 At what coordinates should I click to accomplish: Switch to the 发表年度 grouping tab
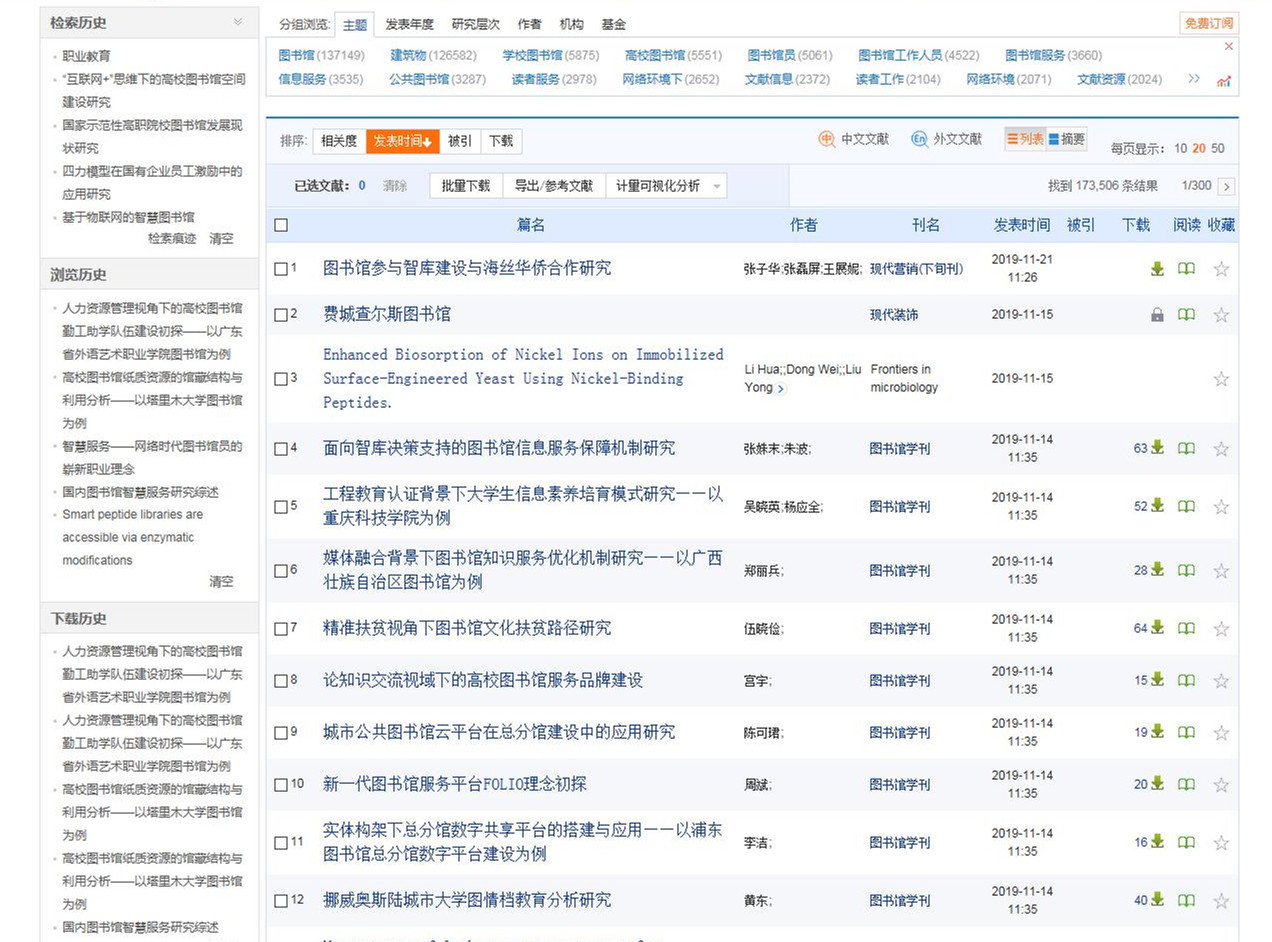point(410,24)
